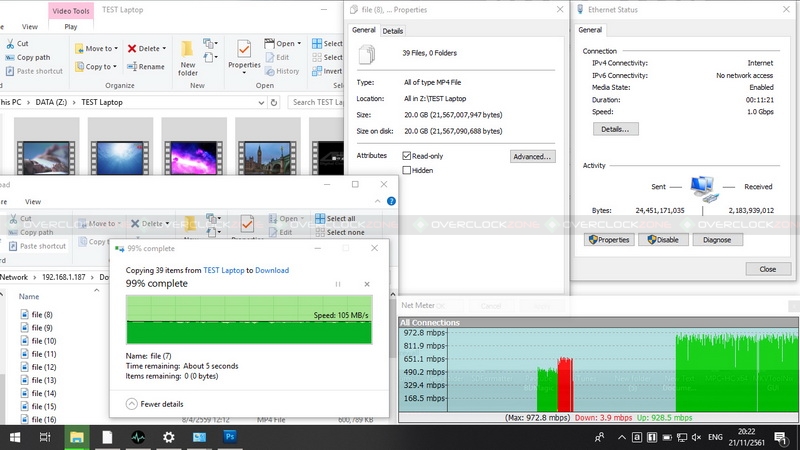800x450 pixels.
Task: Collapse ribbon chevron in Download window
Action: pos(378,201)
